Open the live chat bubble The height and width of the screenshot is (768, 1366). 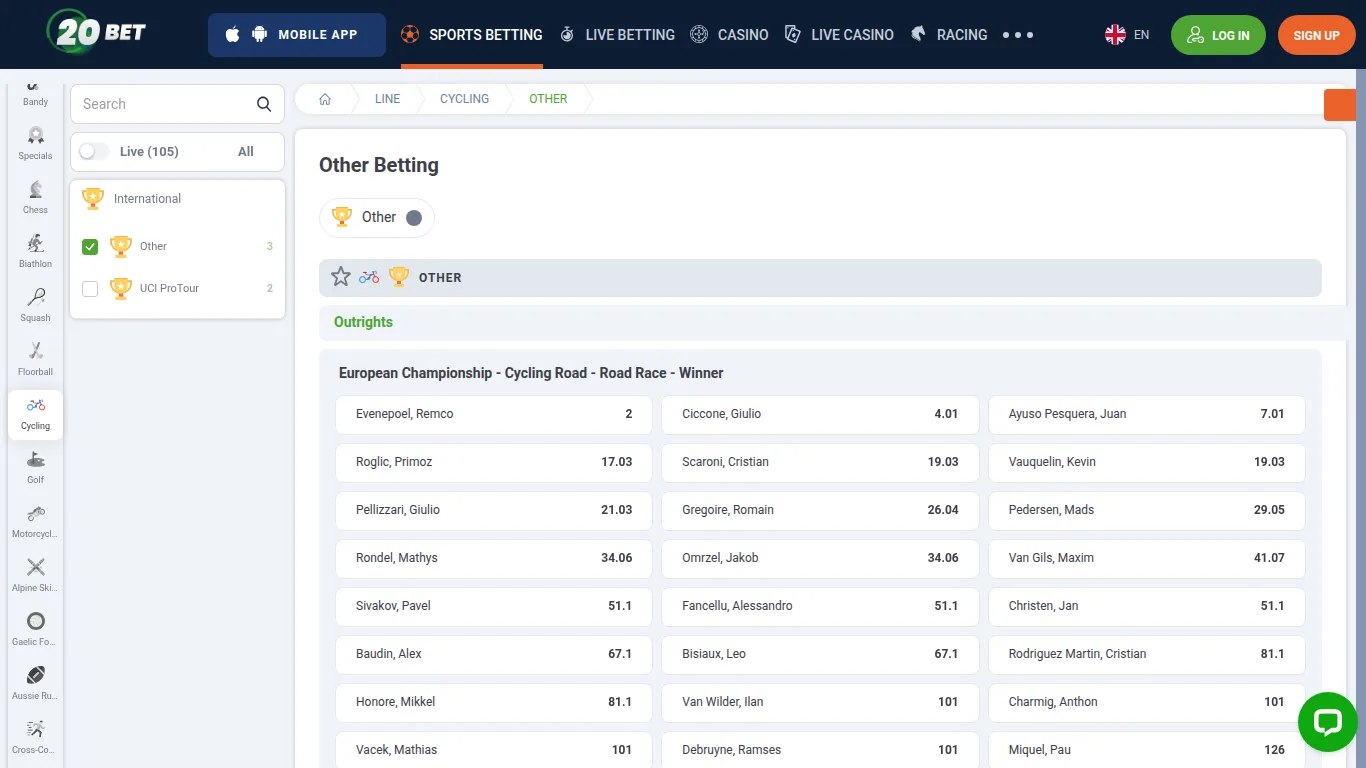point(1327,722)
